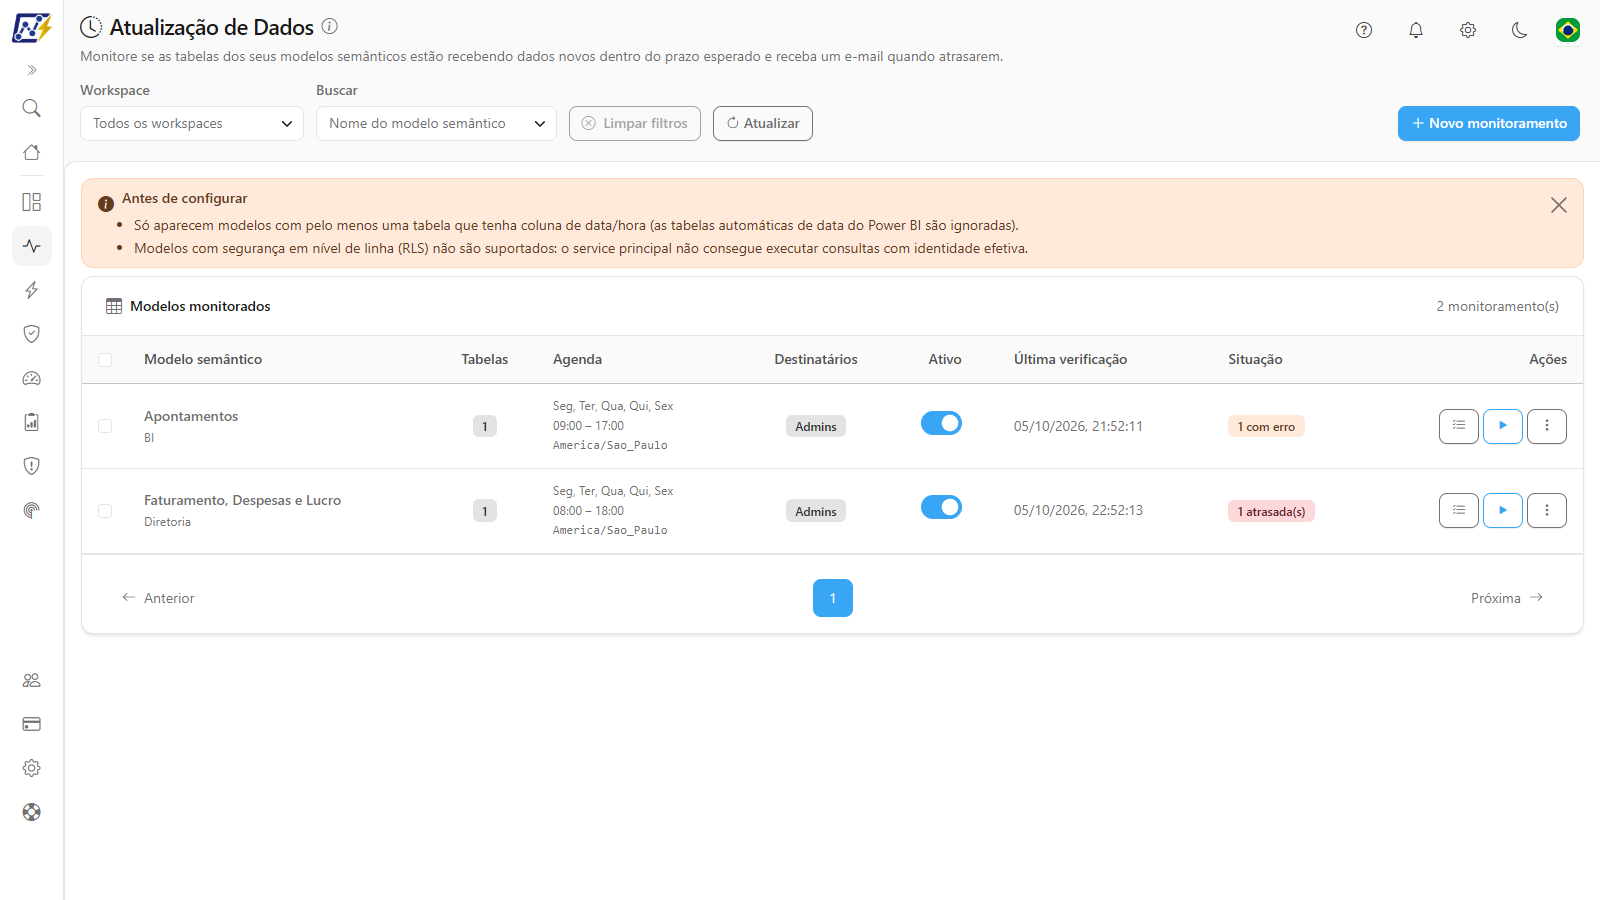
Task: Go to the home icon in the sidebar
Action: (32, 152)
